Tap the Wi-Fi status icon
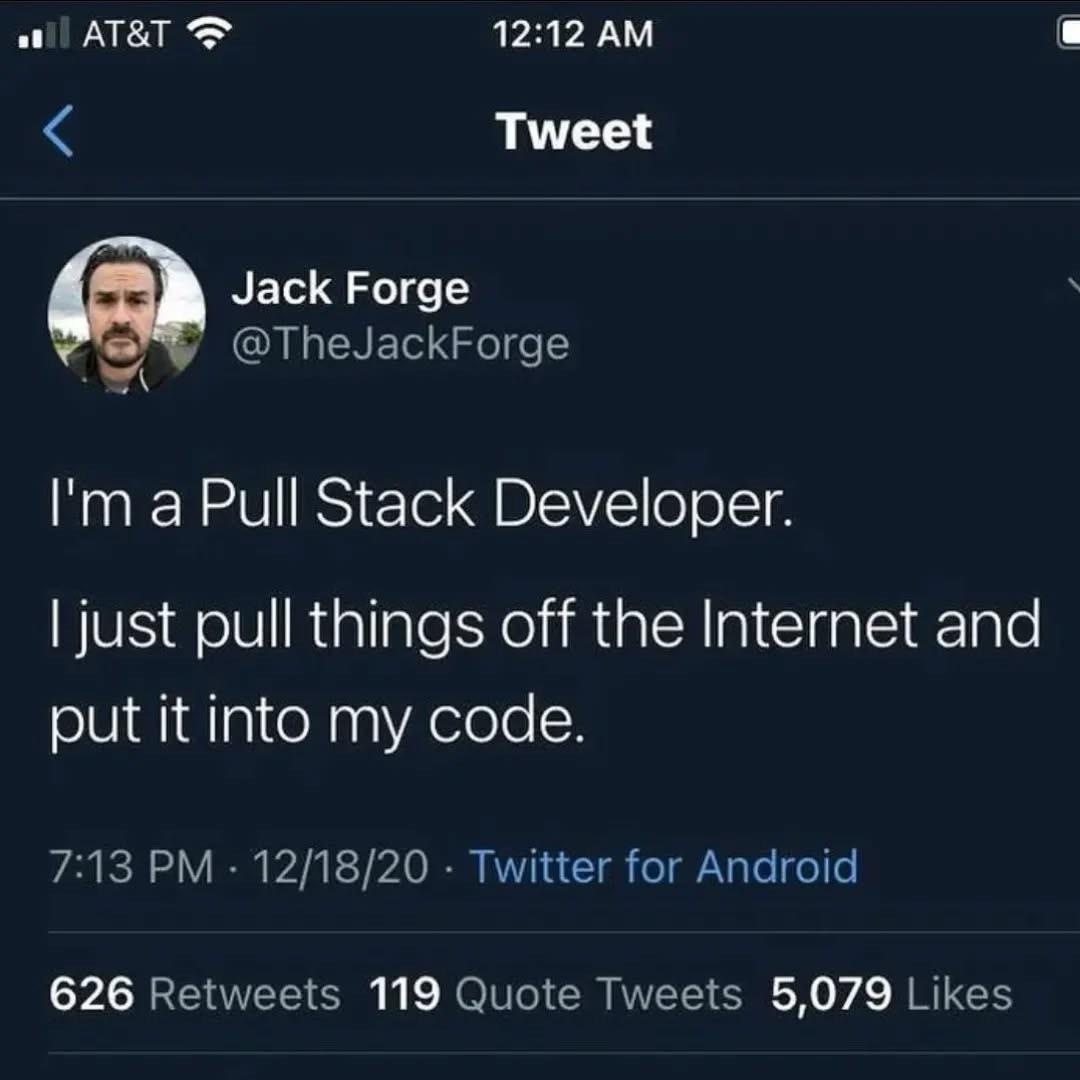The width and height of the screenshot is (1080, 1080). click(x=209, y=33)
